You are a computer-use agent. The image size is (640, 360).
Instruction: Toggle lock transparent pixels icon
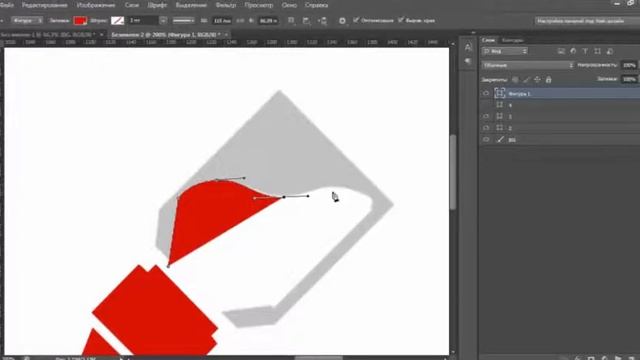click(516, 80)
